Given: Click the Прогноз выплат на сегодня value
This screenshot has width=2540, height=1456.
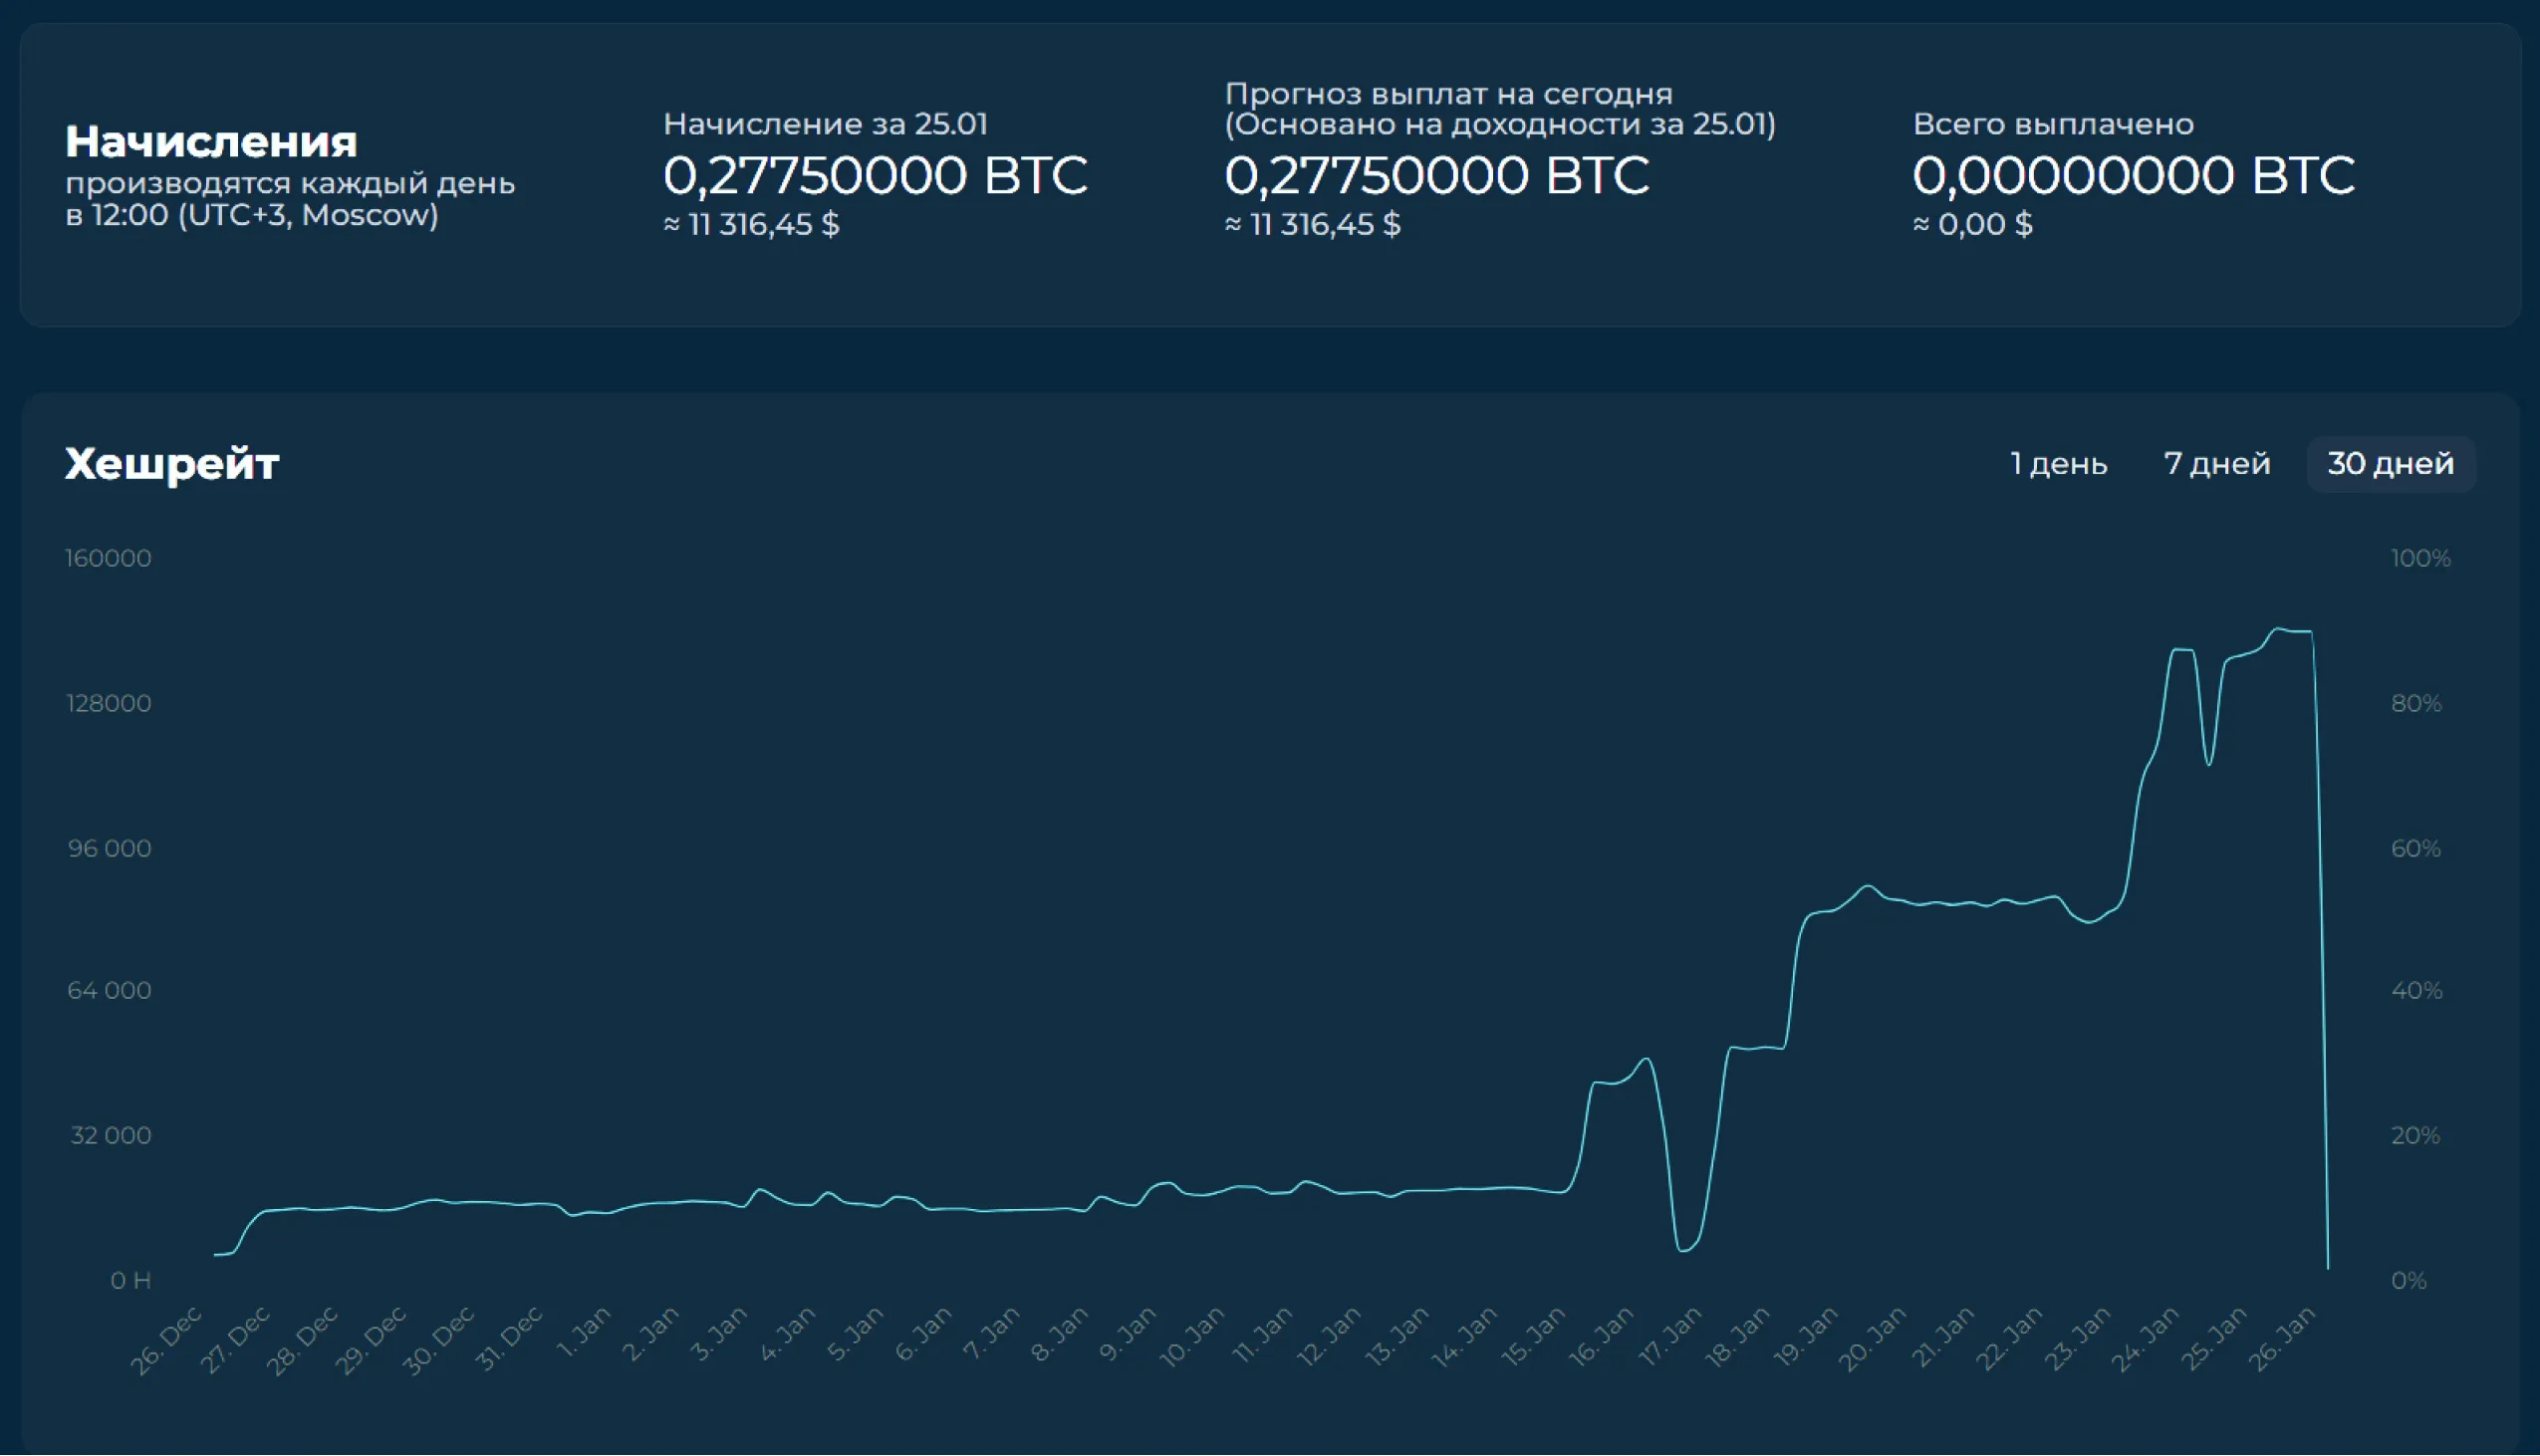Looking at the screenshot, I should [1436, 176].
